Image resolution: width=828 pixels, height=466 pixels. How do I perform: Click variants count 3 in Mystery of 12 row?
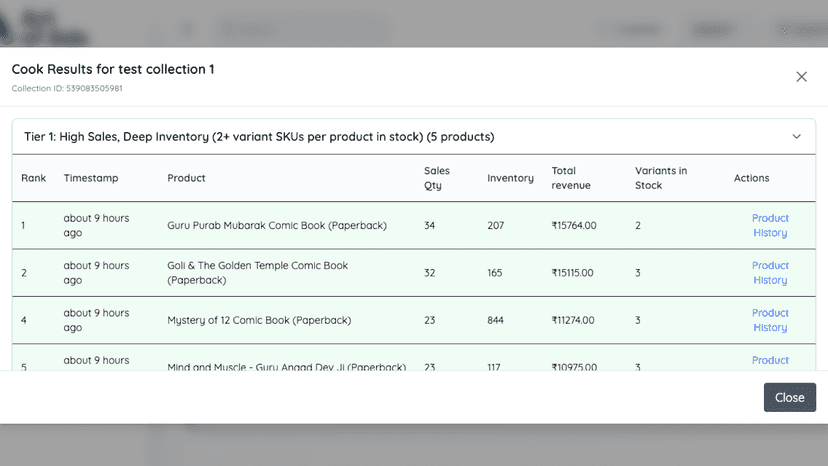pyautogui.click(x=638, y=320)
